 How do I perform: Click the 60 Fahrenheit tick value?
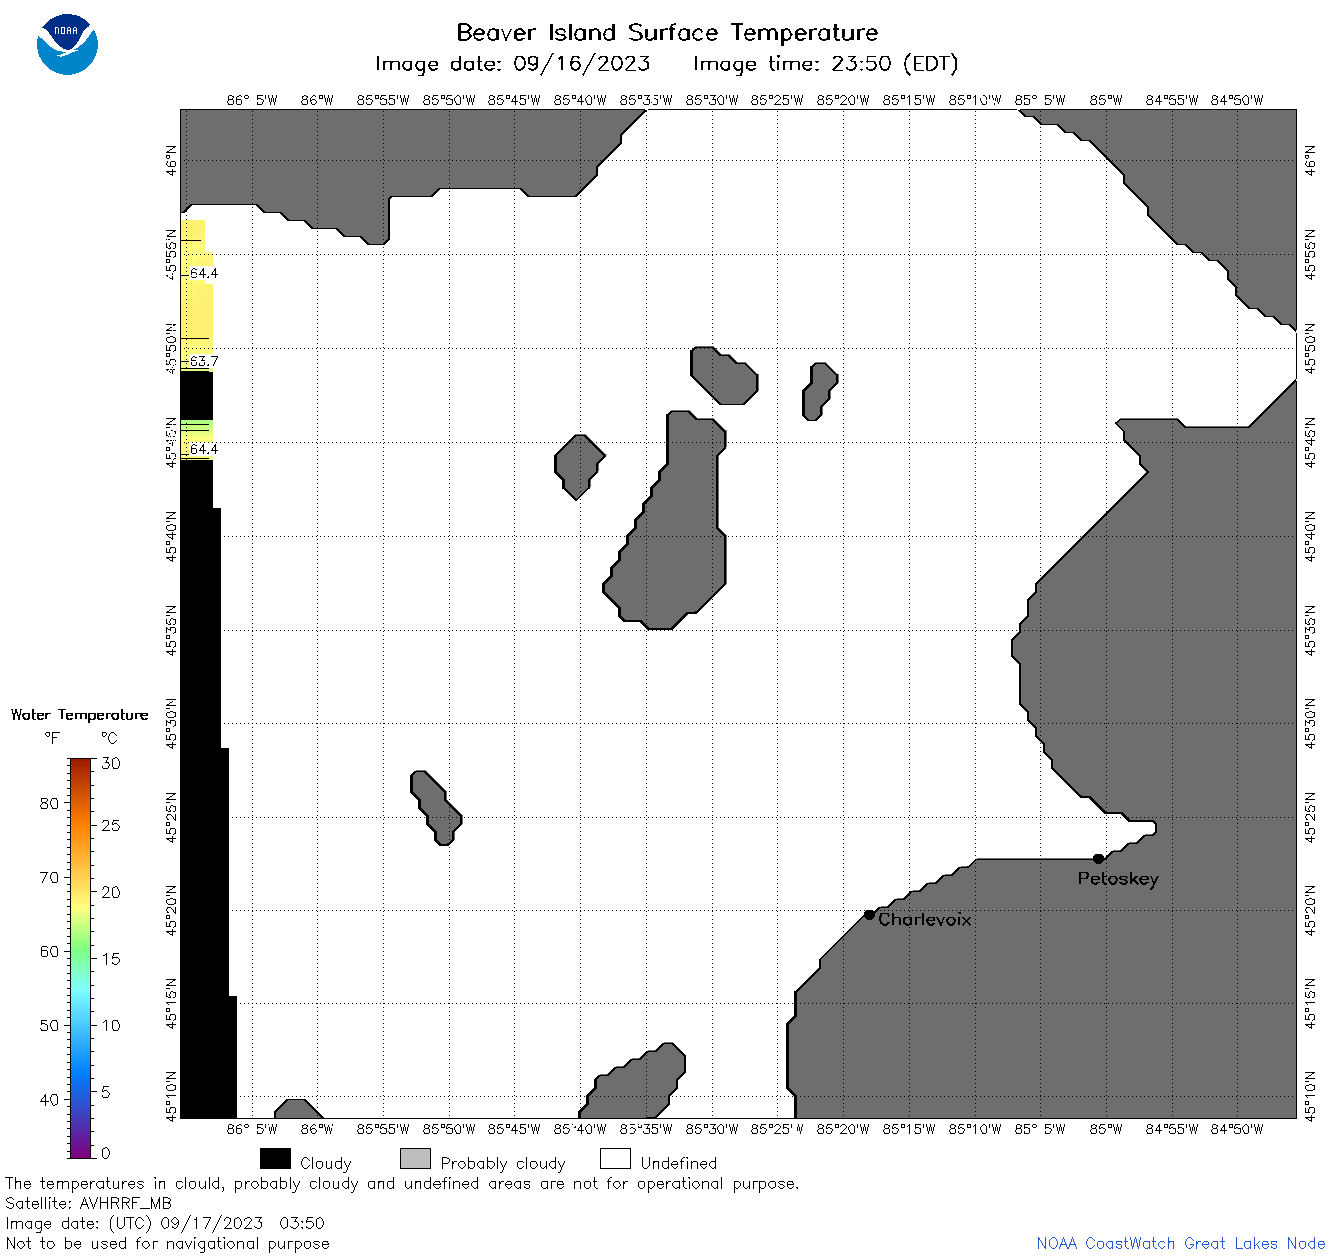click(49, 951)
